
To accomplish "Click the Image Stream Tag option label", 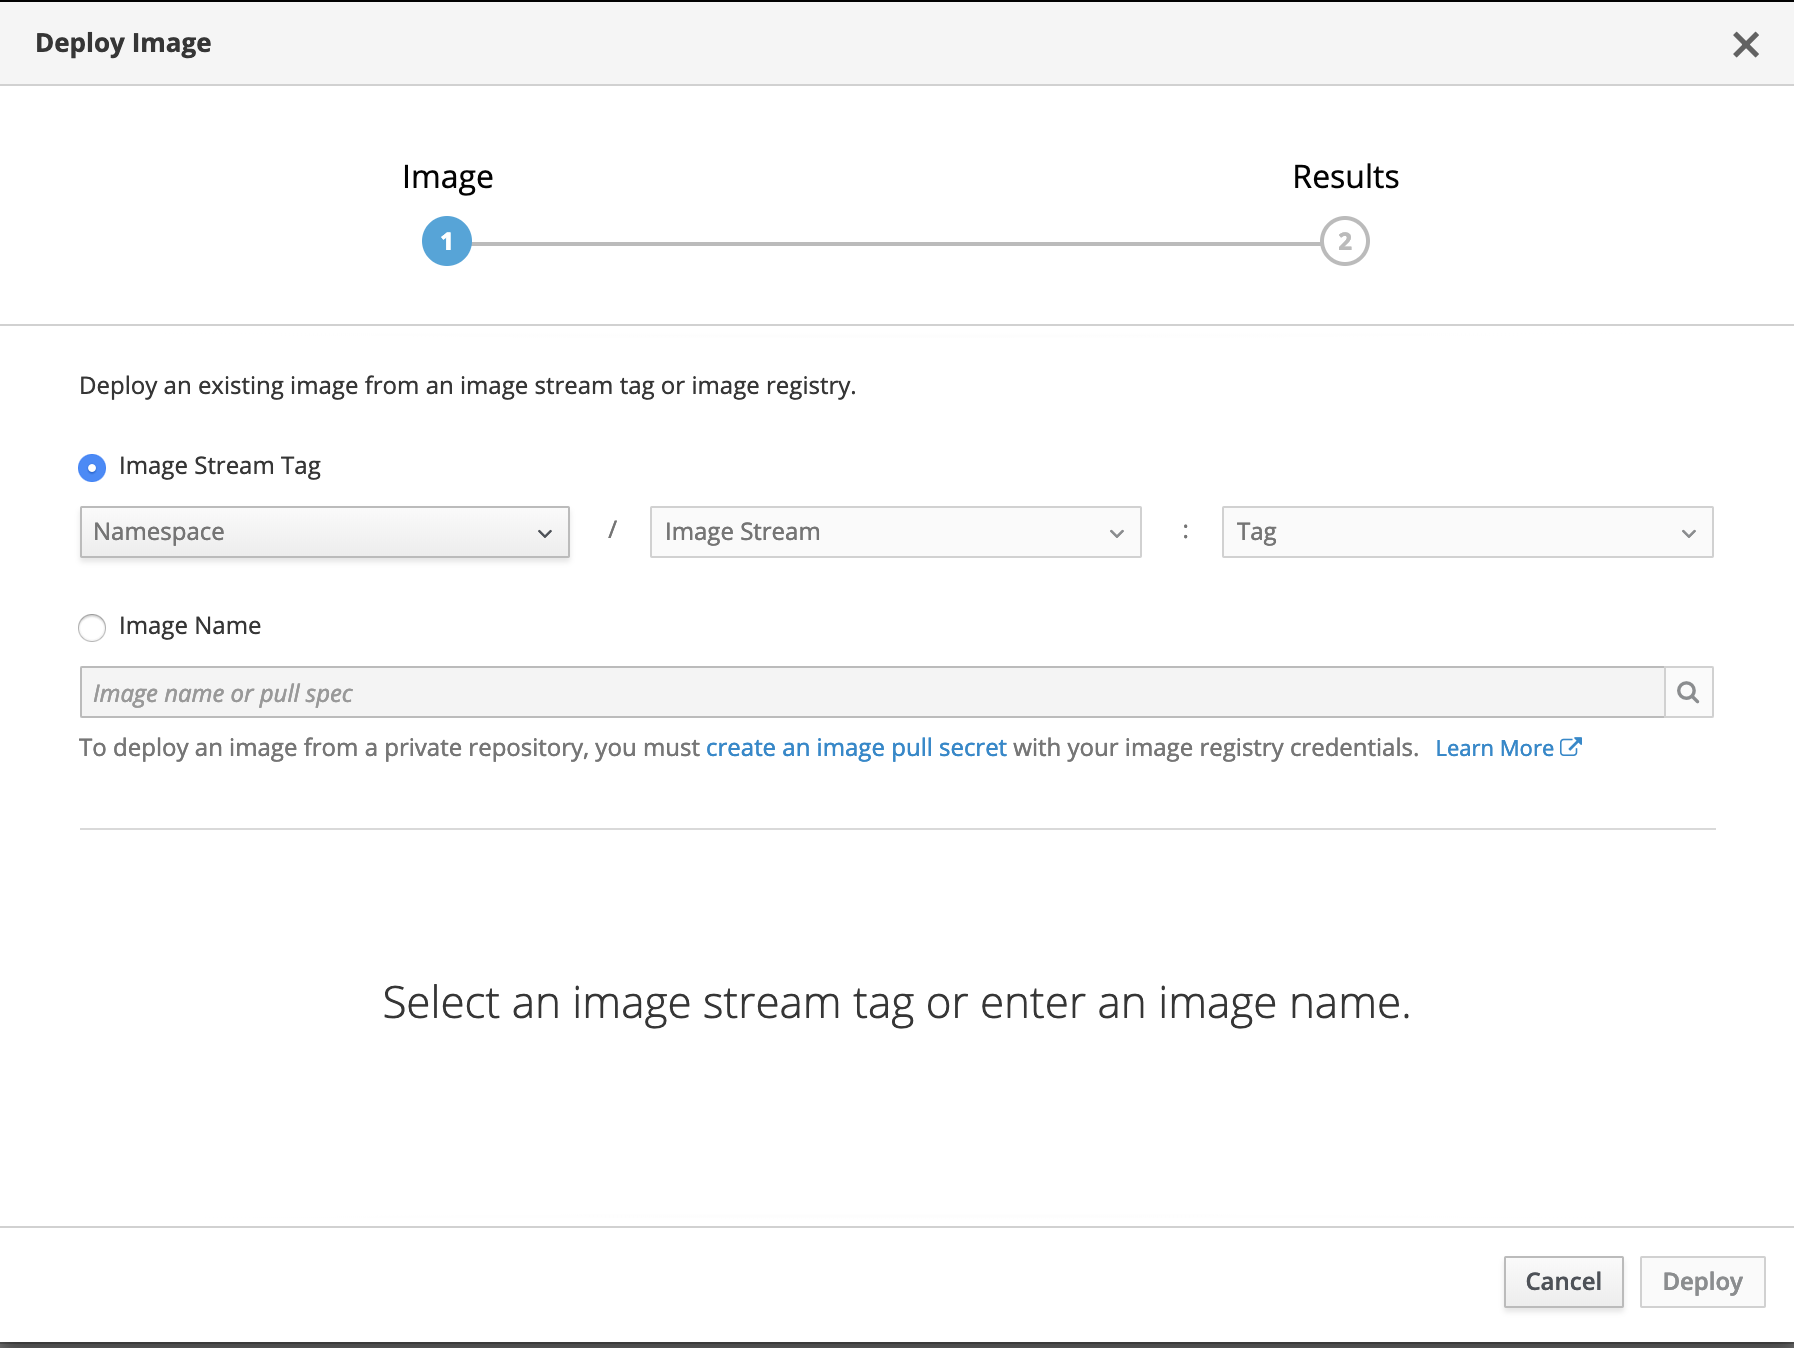I will click(x=220, y=466).
